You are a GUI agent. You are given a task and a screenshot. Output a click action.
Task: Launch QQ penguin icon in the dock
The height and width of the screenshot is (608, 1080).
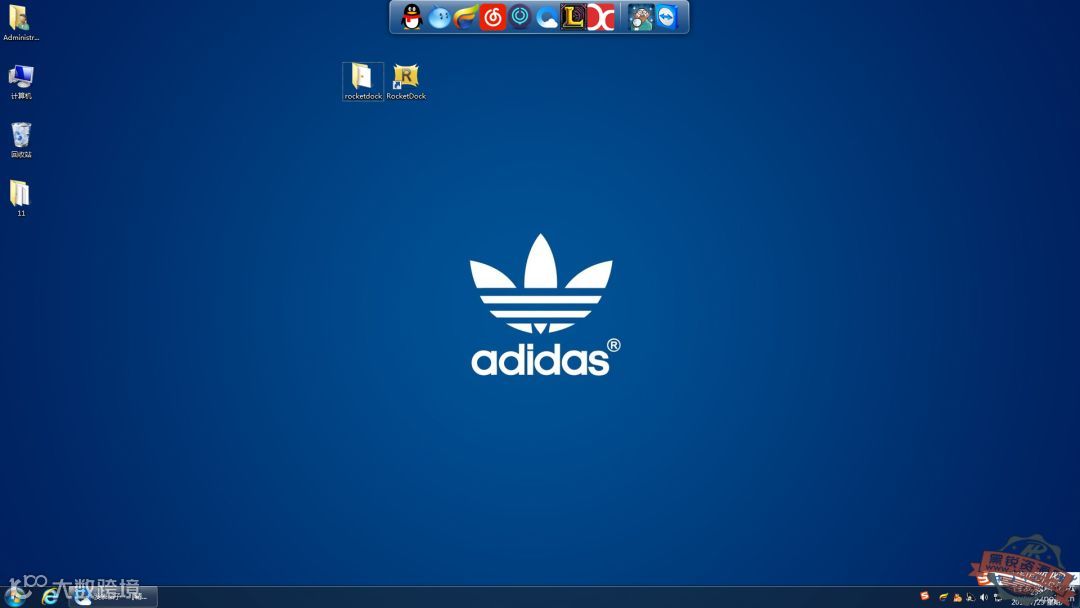(412, 17)
